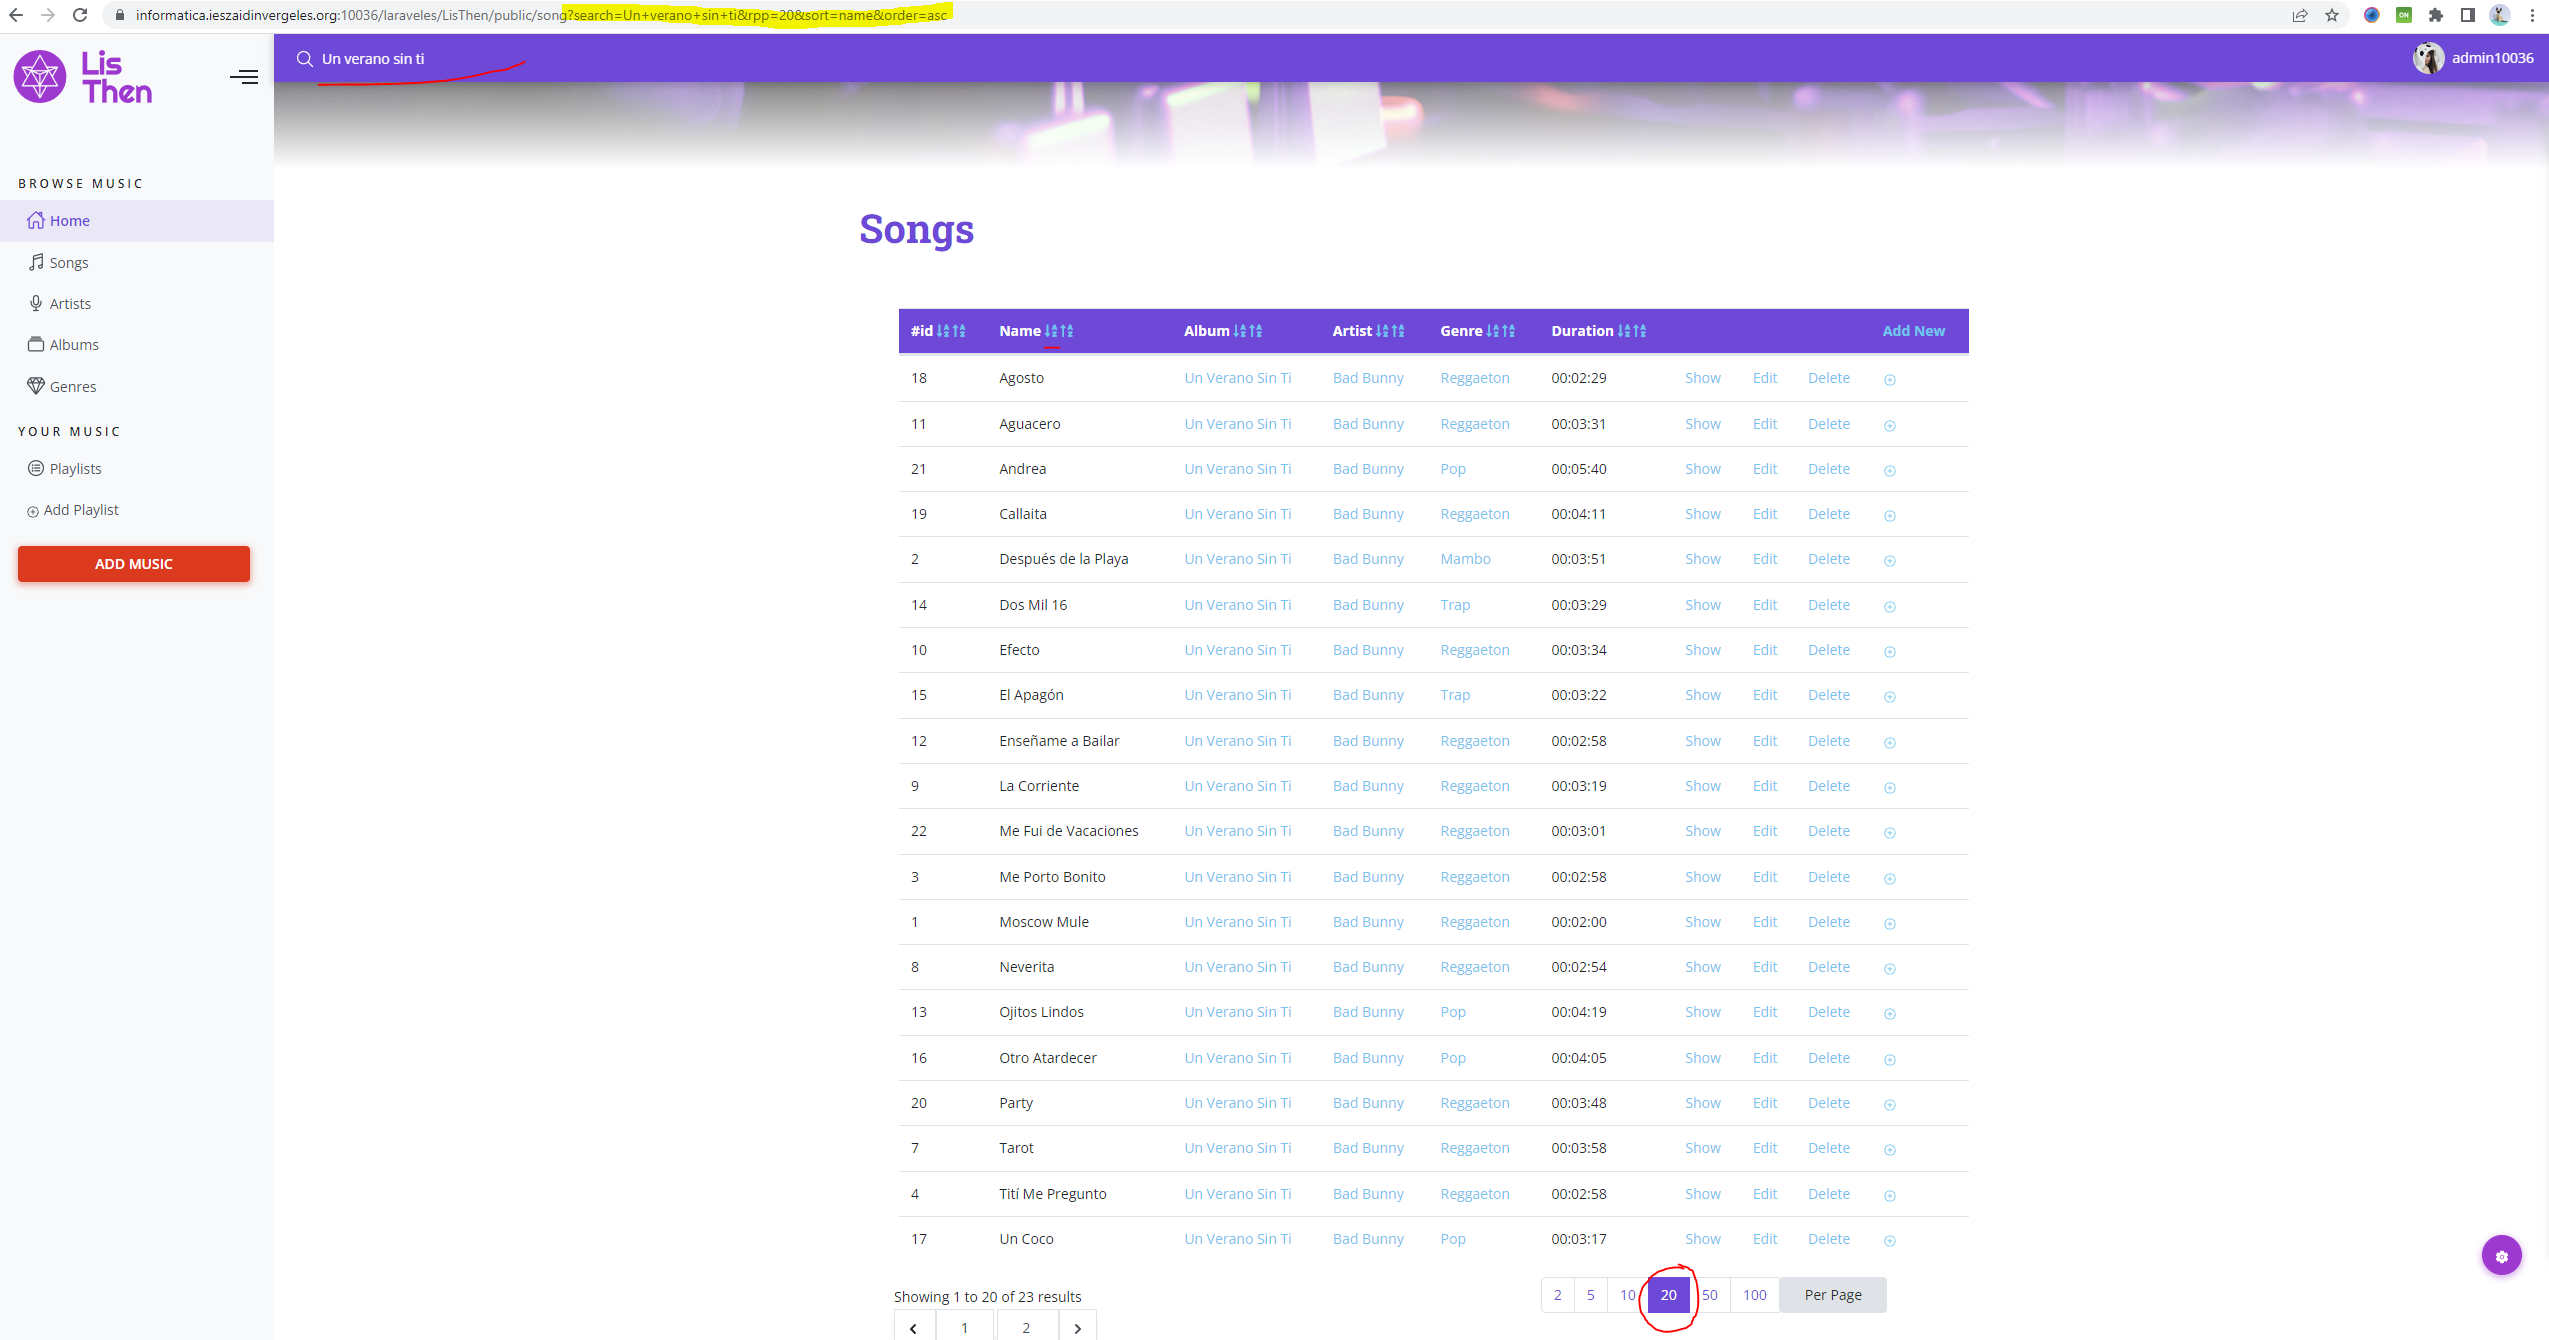Open the floating settings gear button
The width and height of the screenshot is (2549, 1340).
tap(2500, 1256)
